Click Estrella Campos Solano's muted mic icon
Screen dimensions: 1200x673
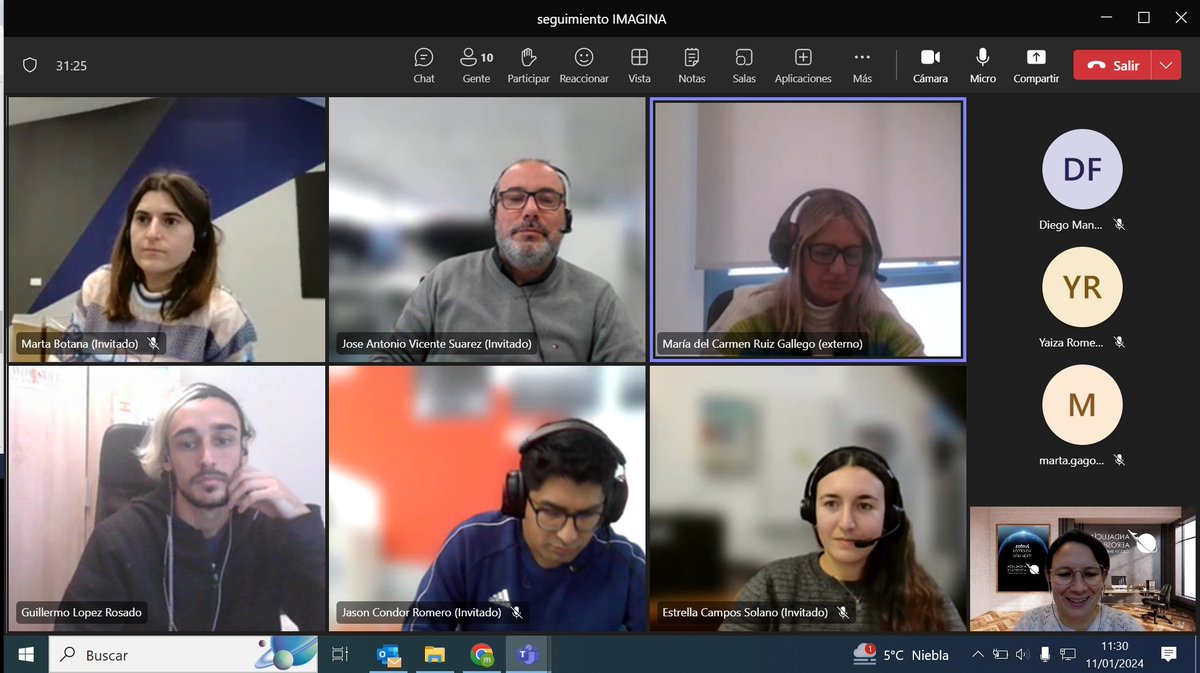coord(843,612)
